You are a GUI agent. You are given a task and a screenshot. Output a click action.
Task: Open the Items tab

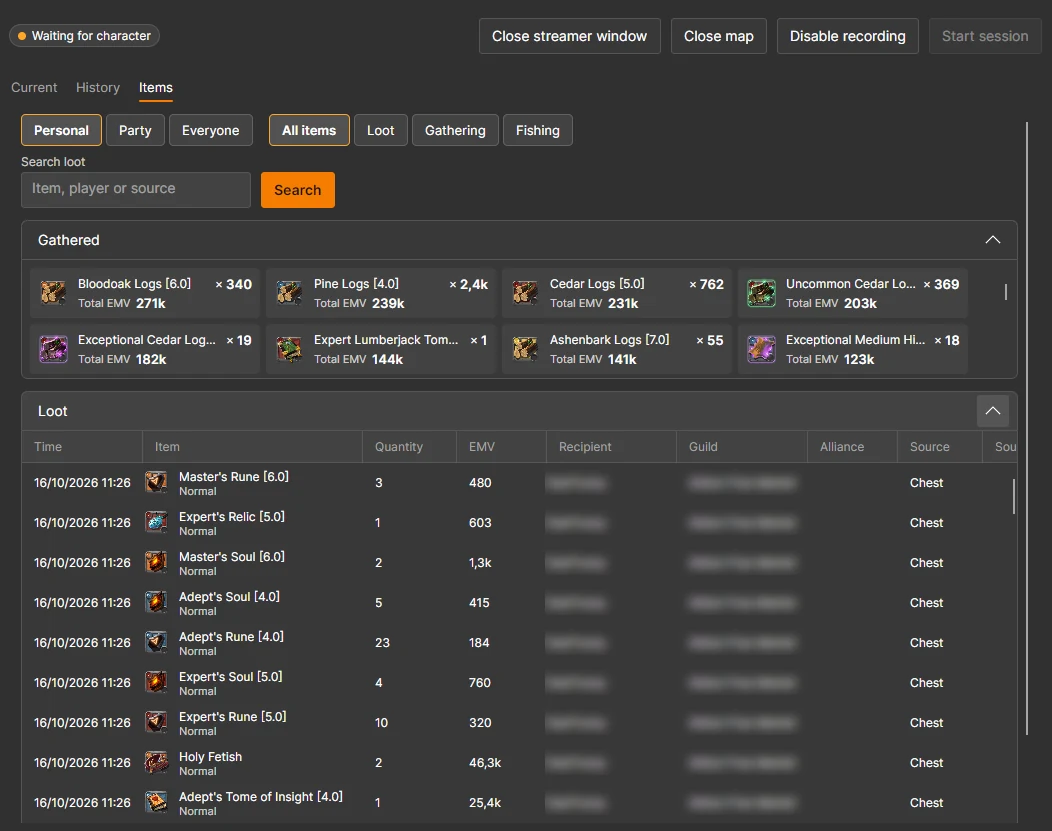tap(156, 87)
